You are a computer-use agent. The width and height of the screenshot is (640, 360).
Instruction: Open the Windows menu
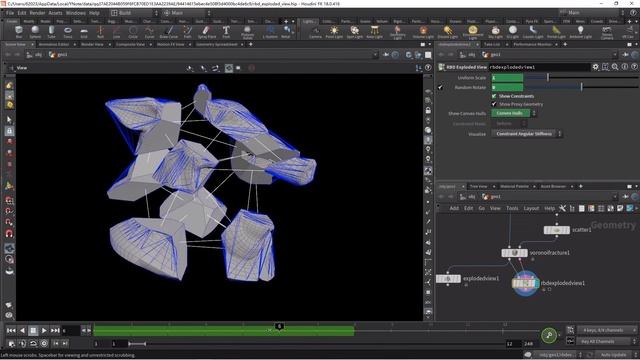(76, 13)
